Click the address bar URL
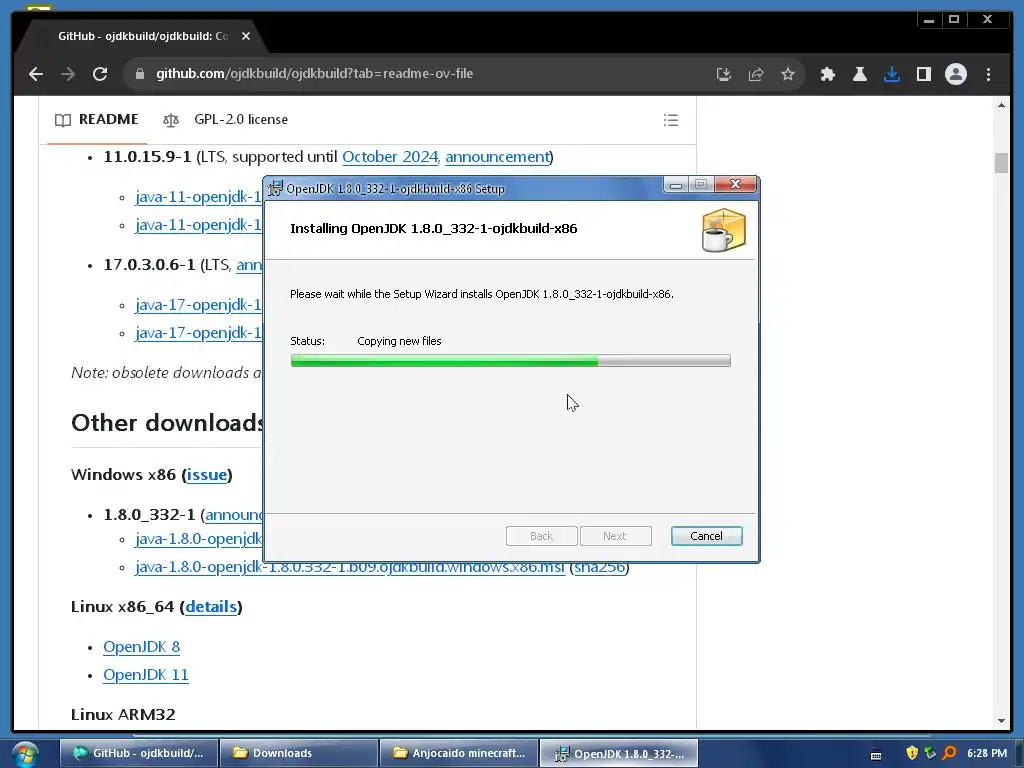The image size is (1024, 768). click(x=314, y=74)
